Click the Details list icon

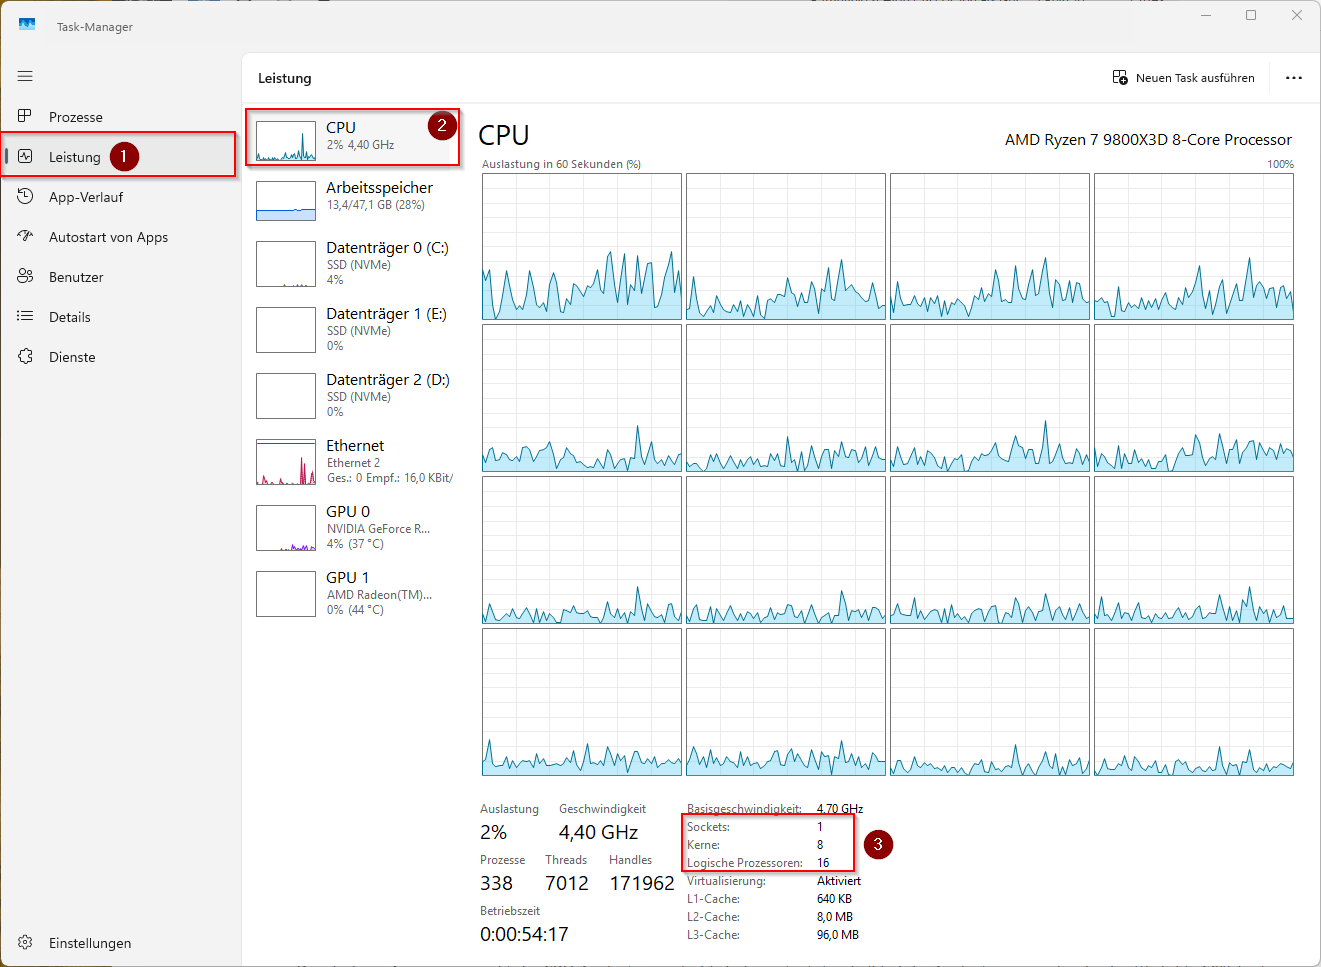coord(25,316)
